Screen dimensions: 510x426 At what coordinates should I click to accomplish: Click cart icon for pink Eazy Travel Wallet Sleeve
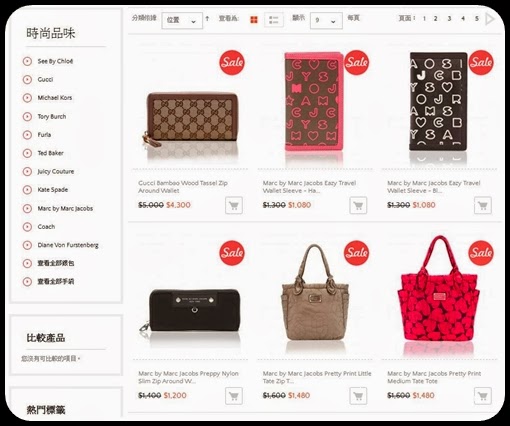click(358, 205)
